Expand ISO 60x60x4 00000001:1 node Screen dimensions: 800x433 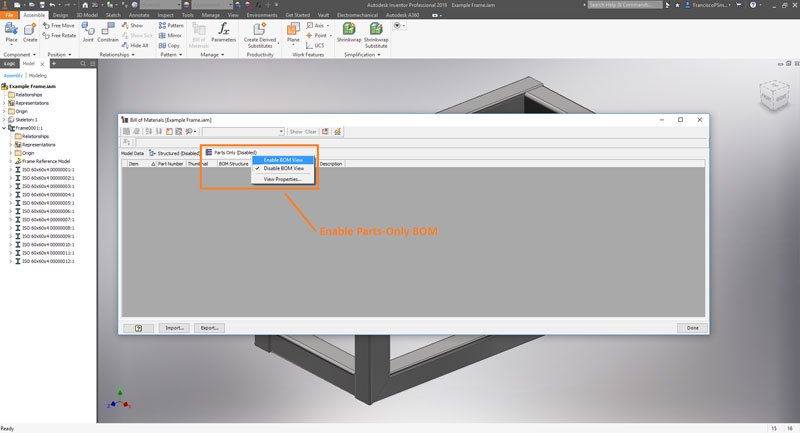tap(11, 169)
